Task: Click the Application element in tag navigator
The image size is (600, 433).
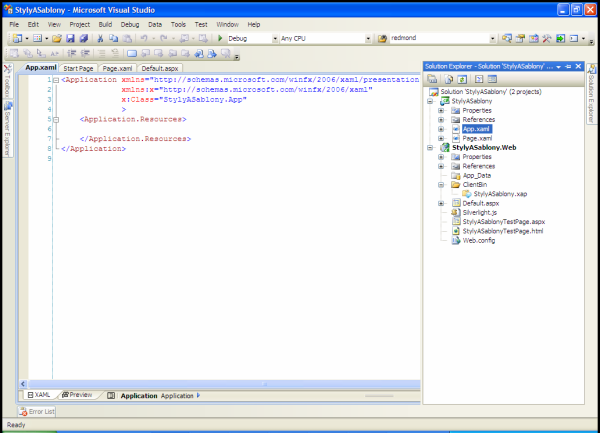Action: [x=177, y=396]
